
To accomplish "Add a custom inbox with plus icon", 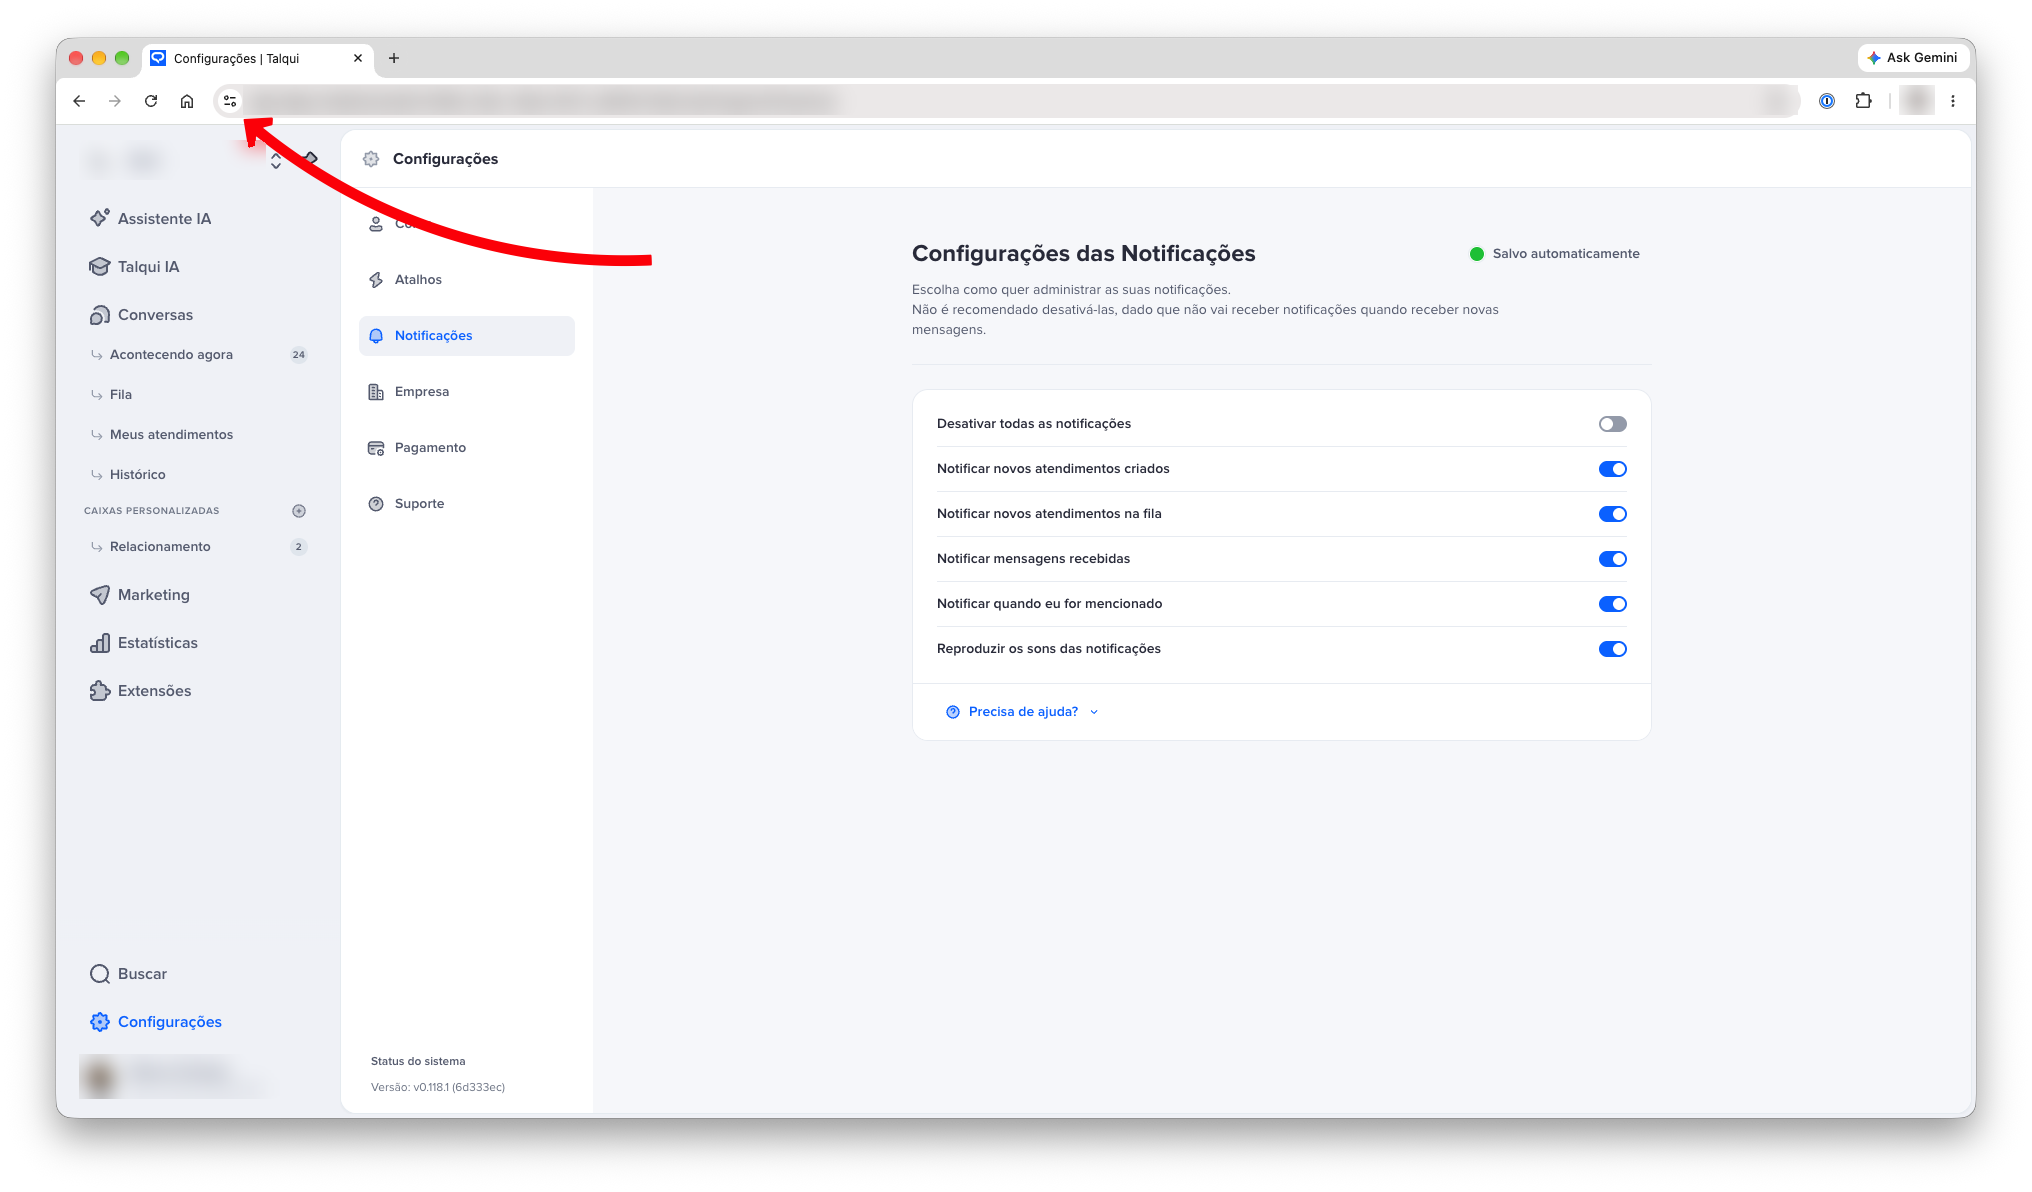I will 299,510.
